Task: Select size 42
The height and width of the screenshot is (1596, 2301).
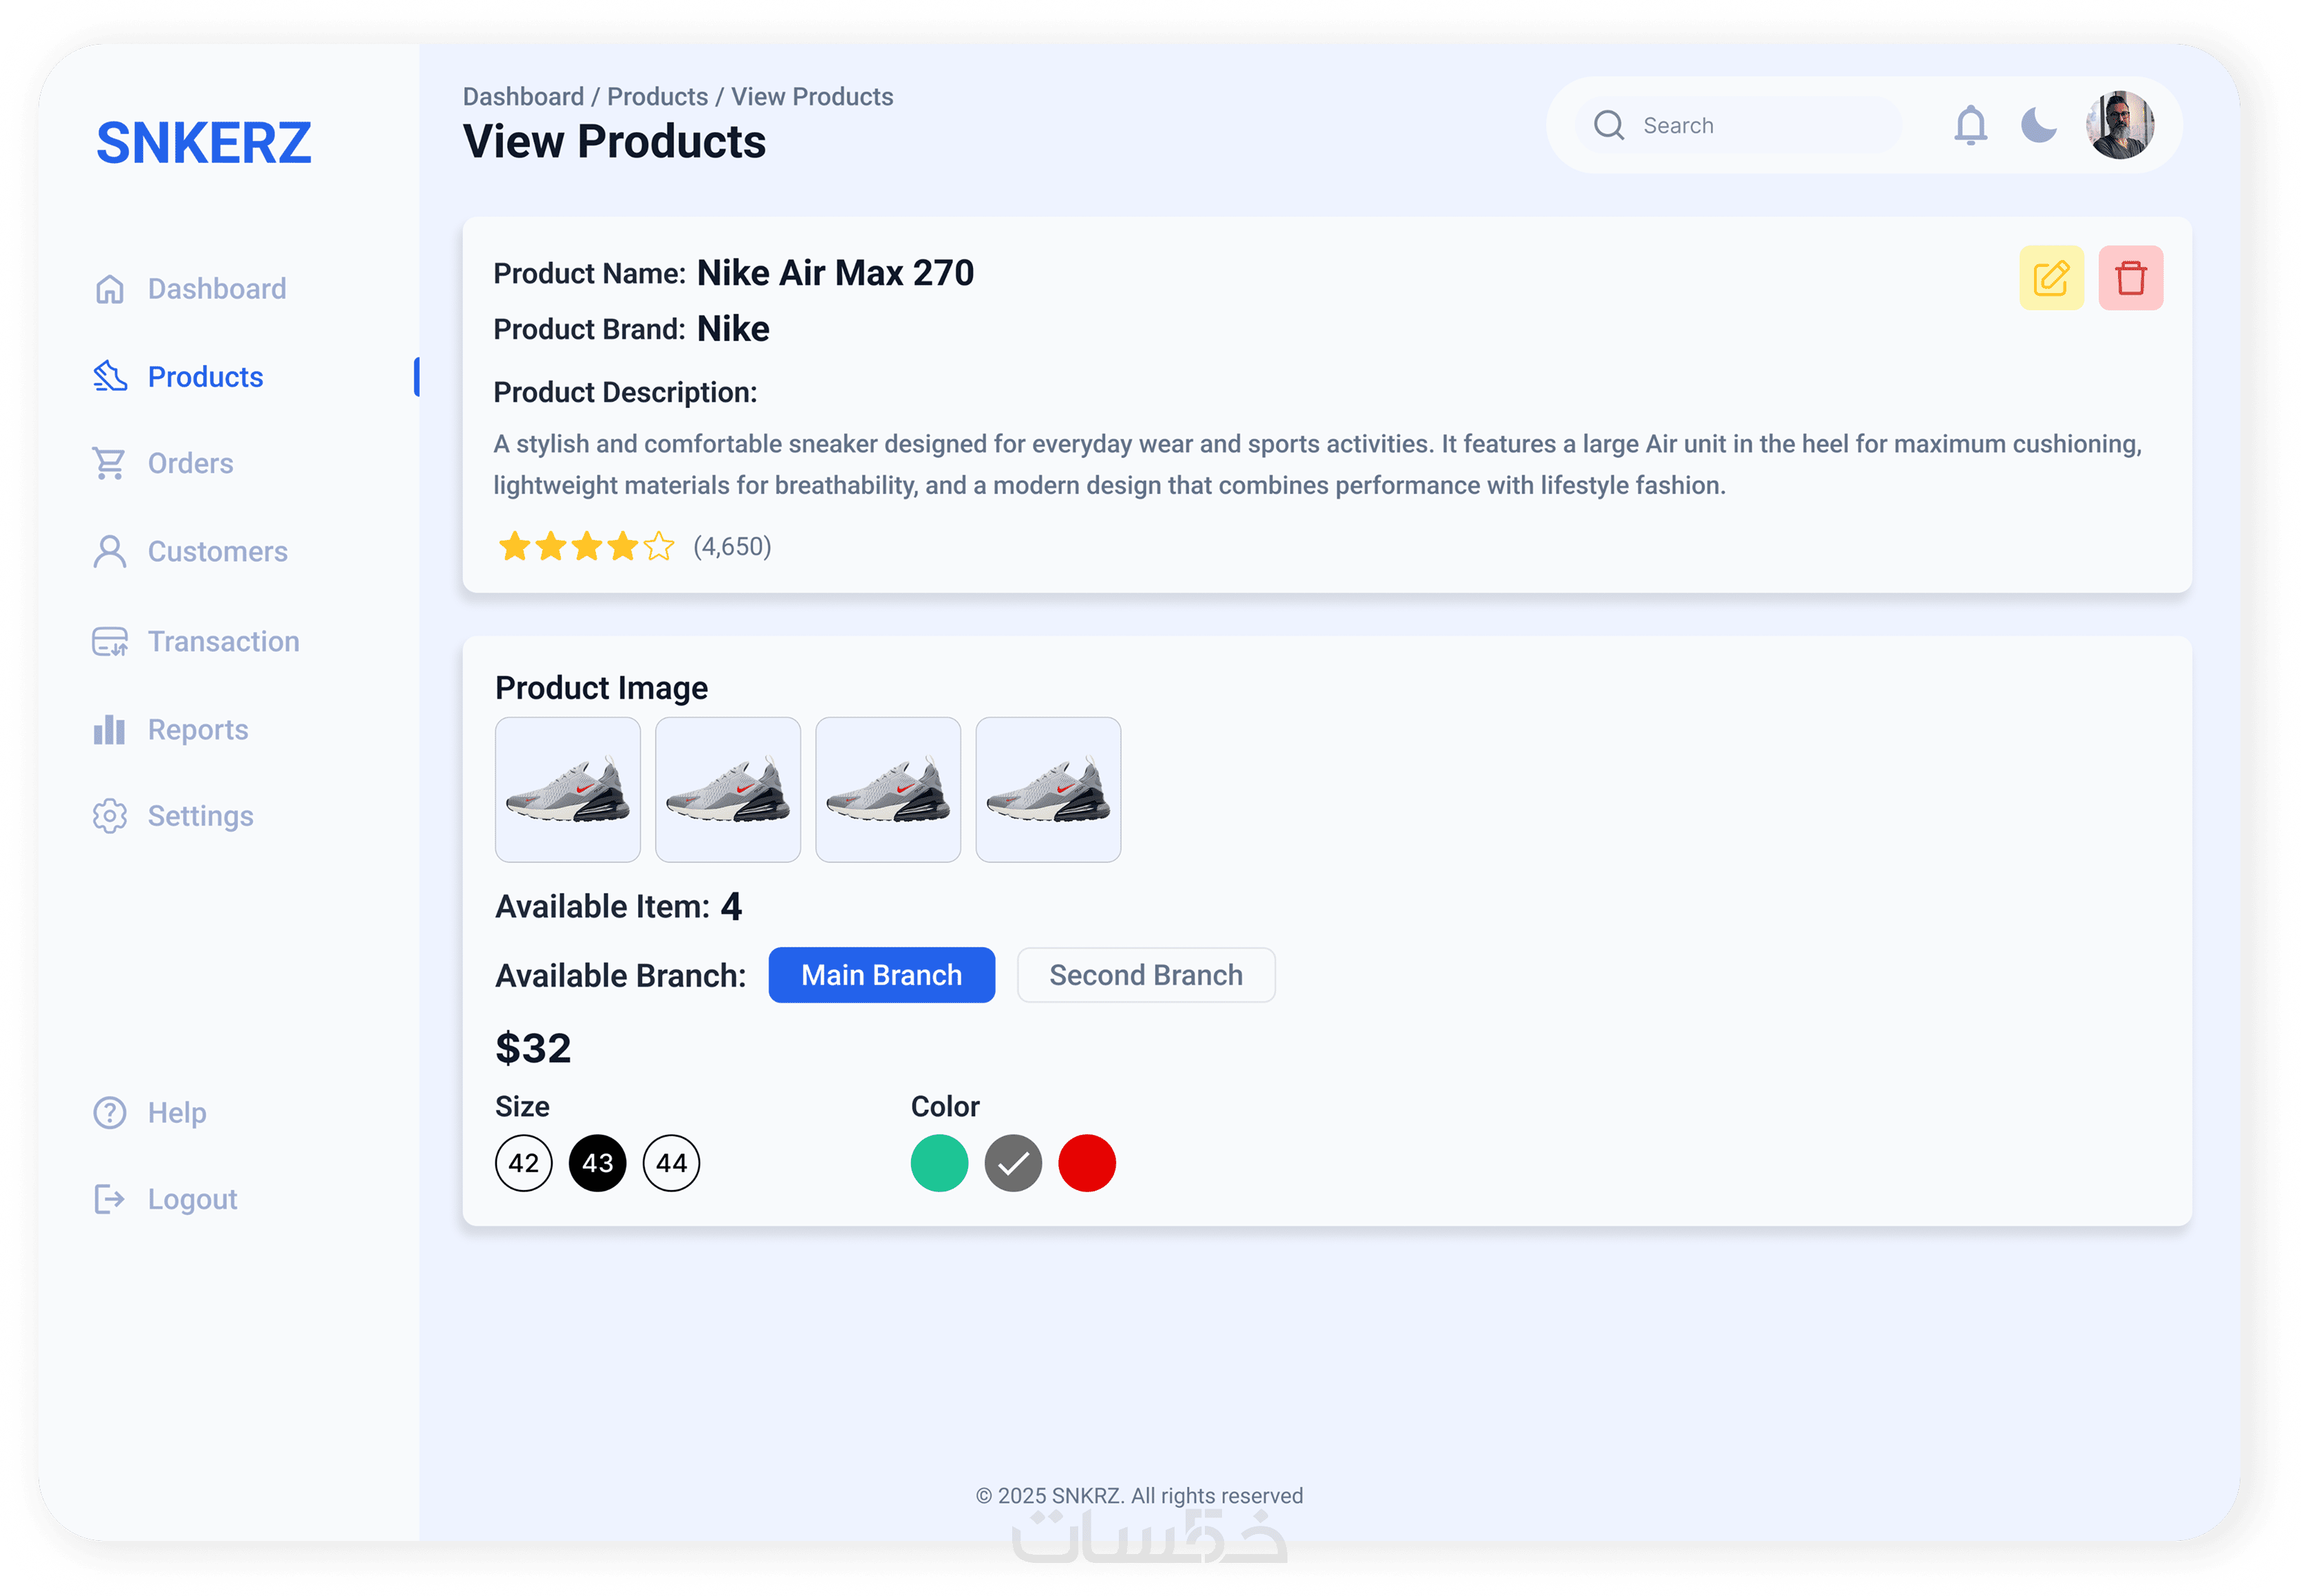Action: (x=523, y=1162)
